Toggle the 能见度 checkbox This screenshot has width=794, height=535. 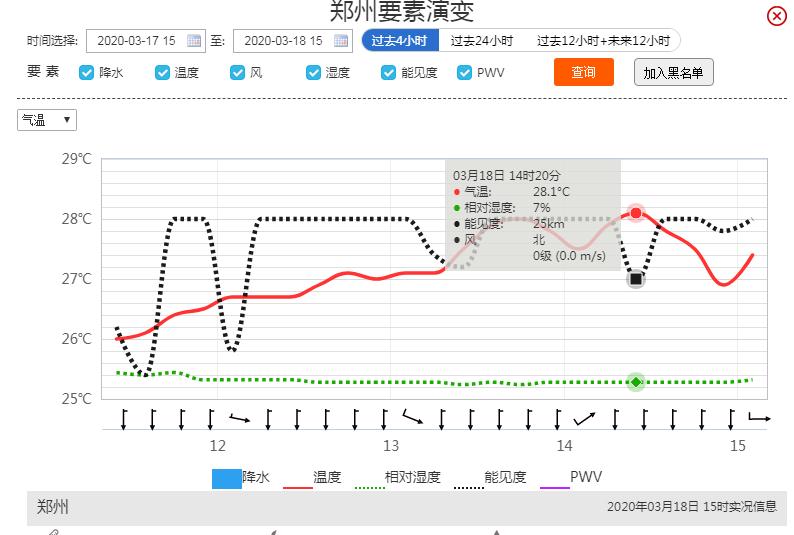click(388, 72)
